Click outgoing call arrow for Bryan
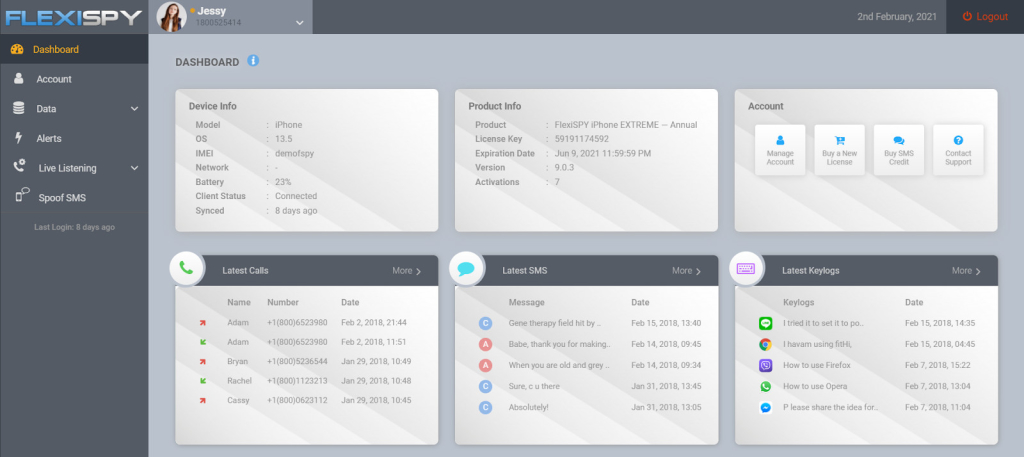This screenshot has width=1024, height=457. tap(203, 362)
